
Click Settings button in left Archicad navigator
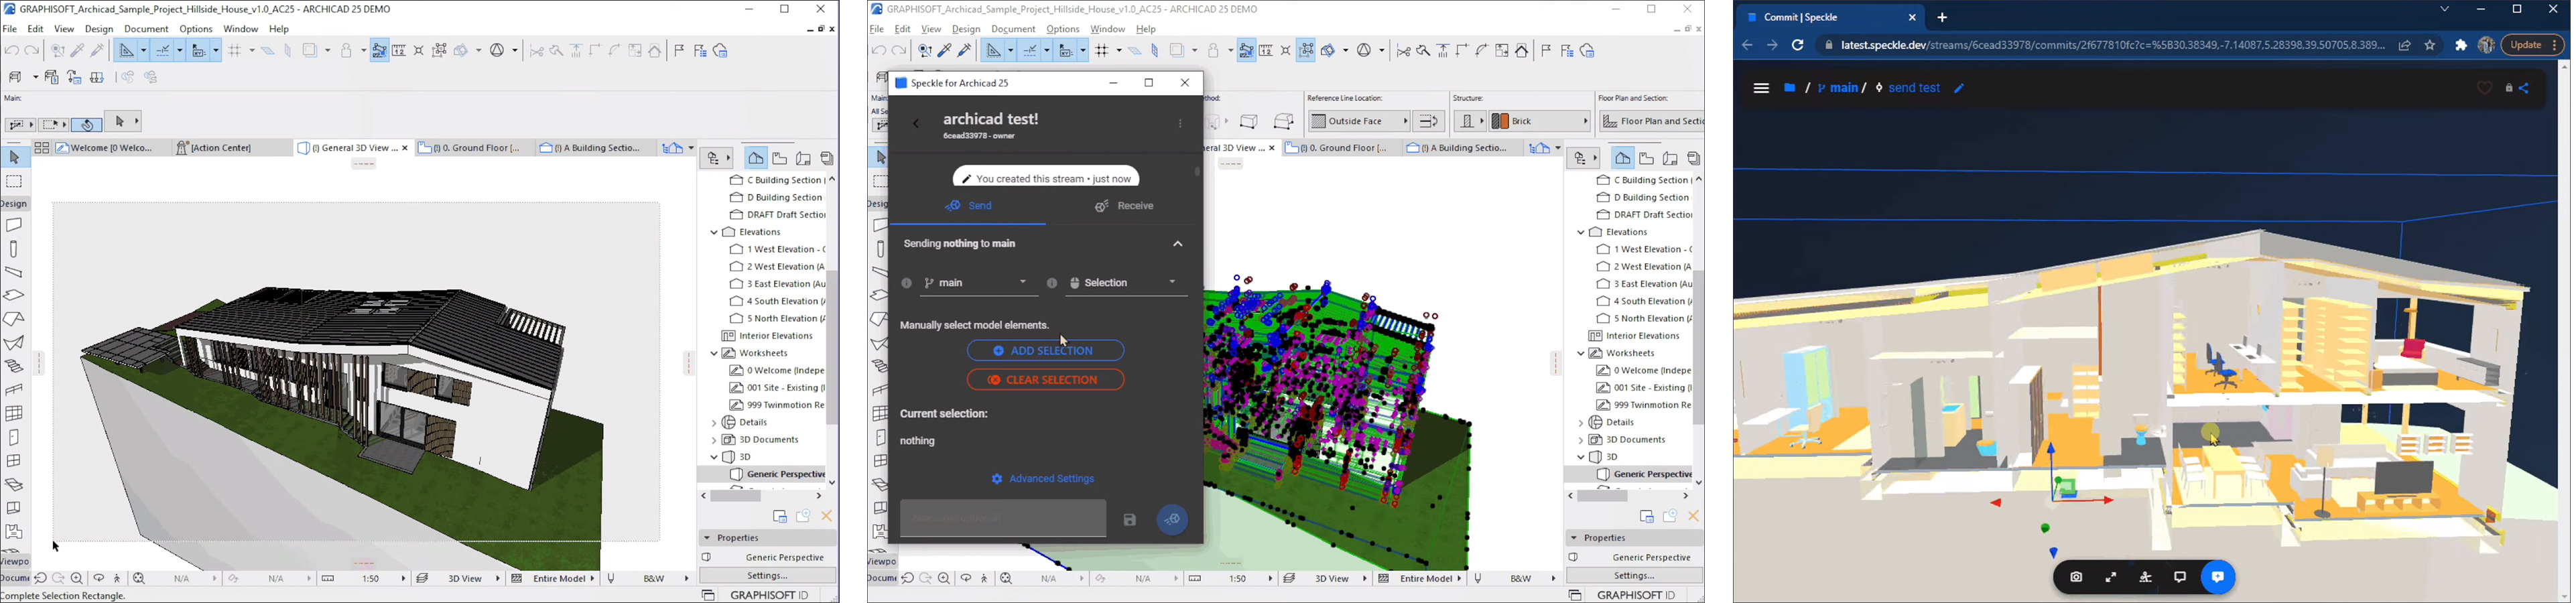[x=768, y=576]
